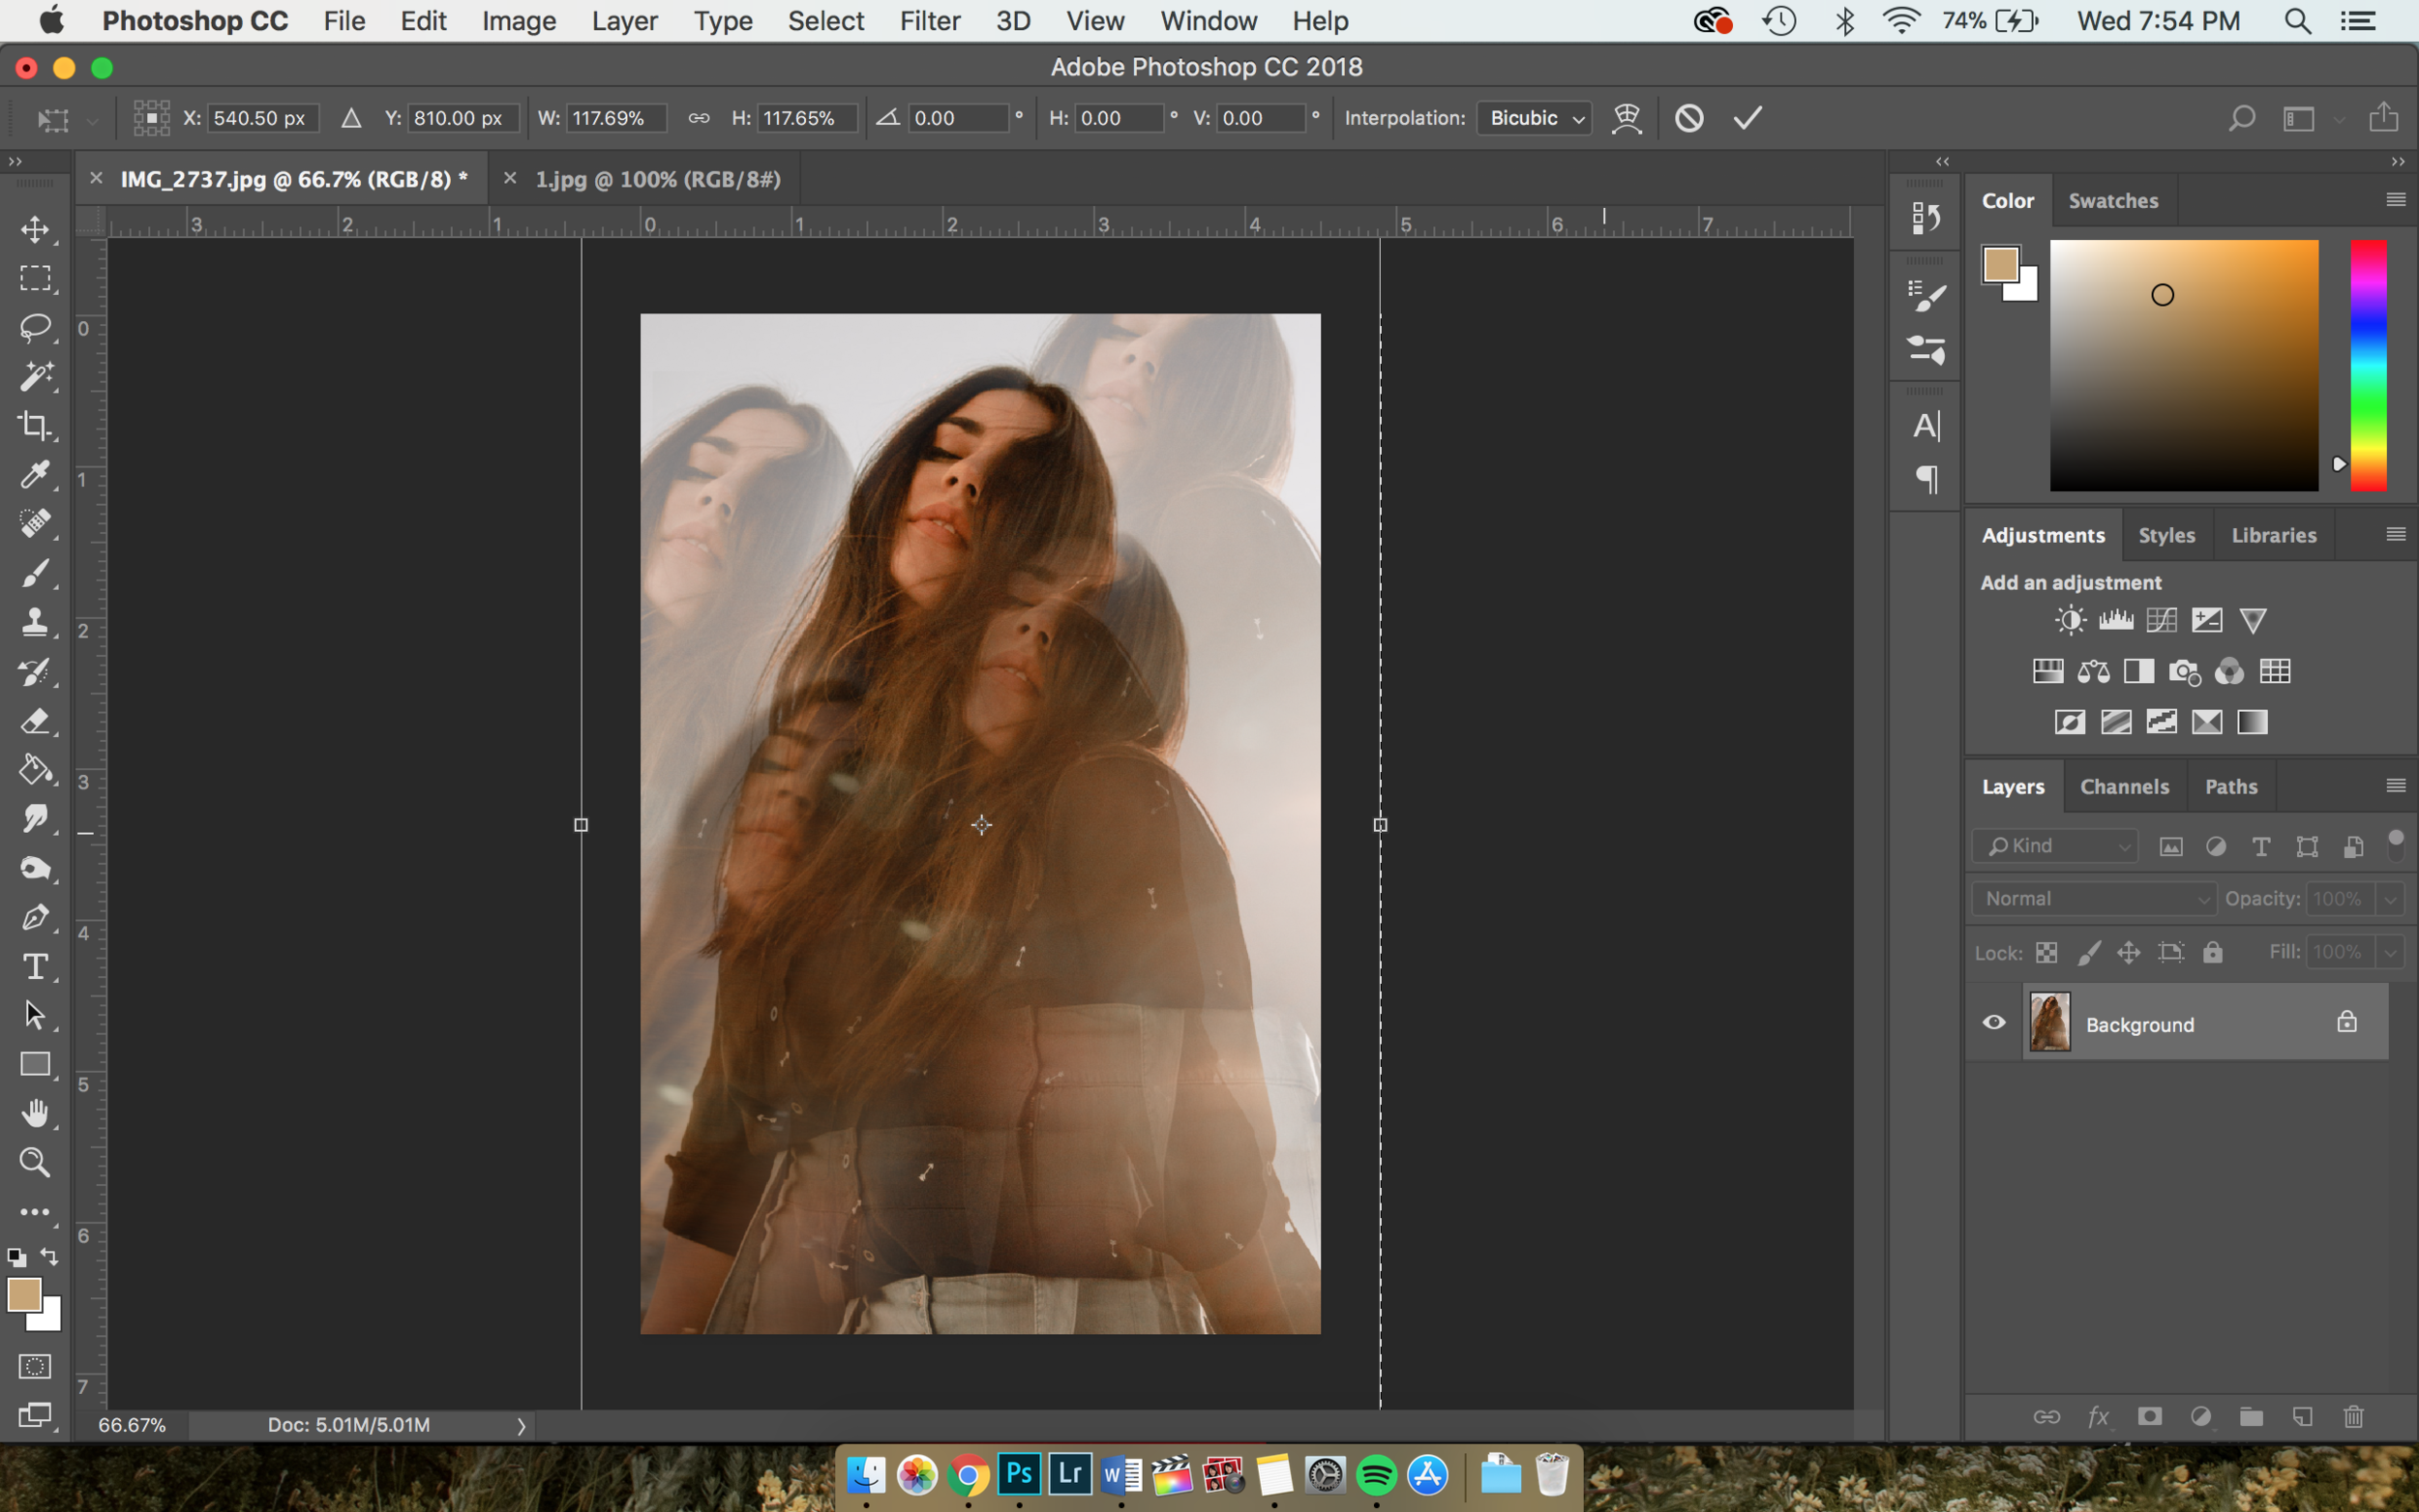2419x1512 pixels.
Task: Create a new layer
Action: [2302, 1416]
